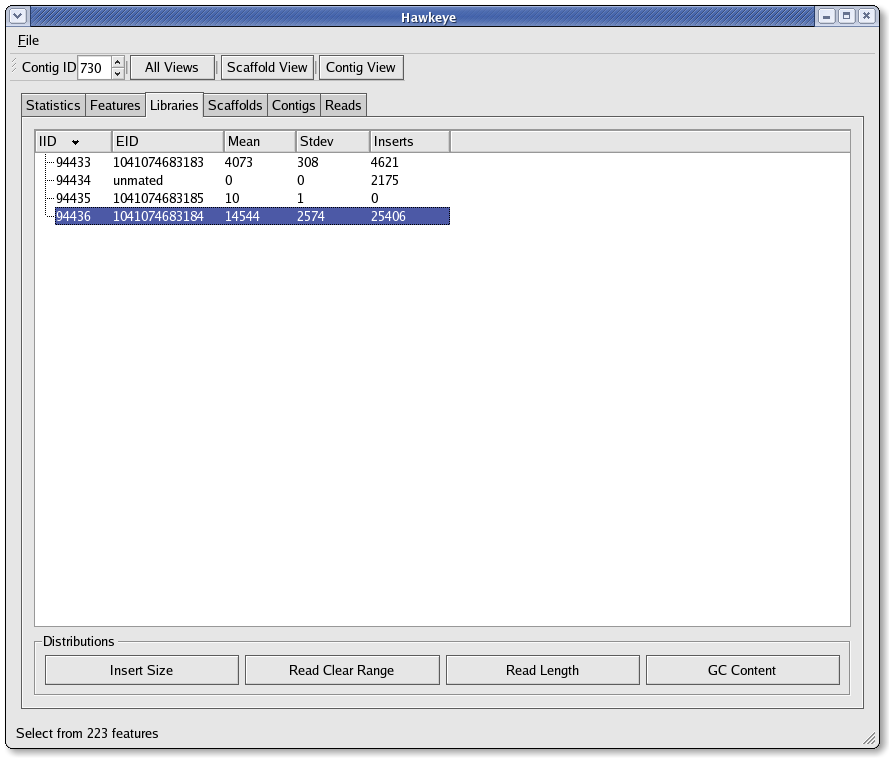Image resolution: width=889 pixels, height=758 pixels.
Task: Select the unmated library row 94434
Action: click(x=73, y=180)
